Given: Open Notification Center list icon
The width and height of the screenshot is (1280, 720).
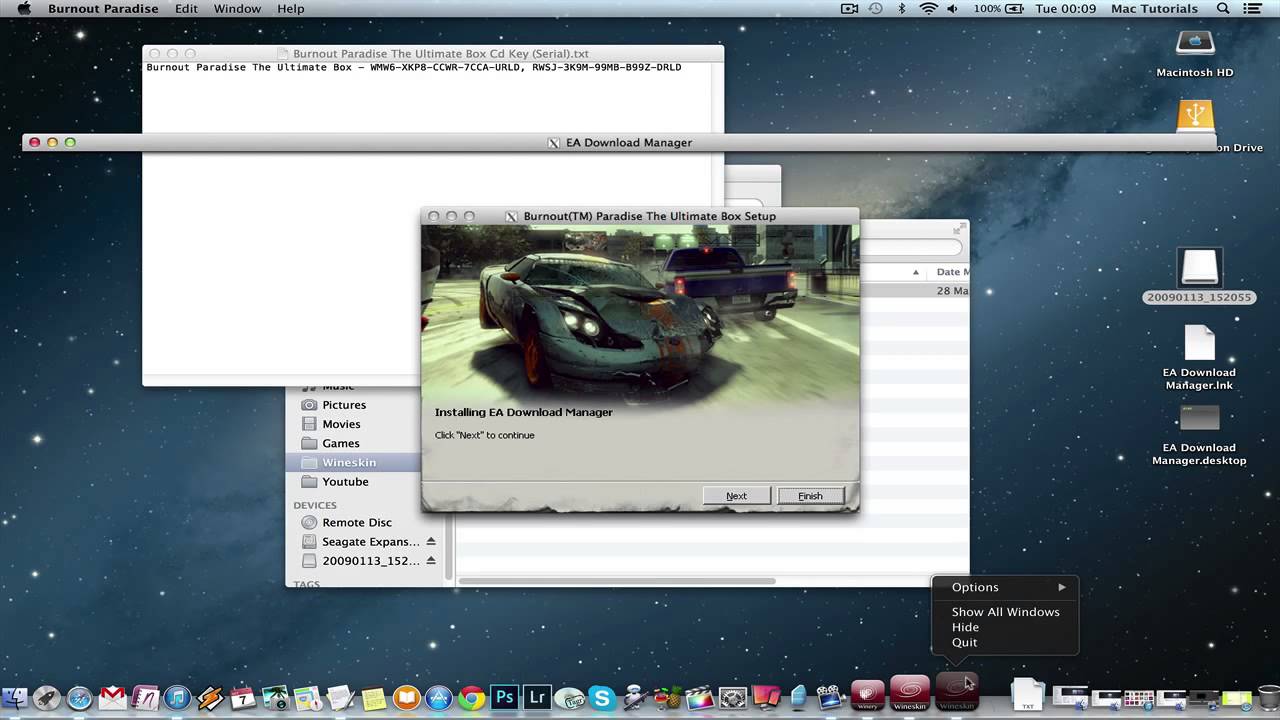Looking at the screenshot, I should pos(1253,9).
